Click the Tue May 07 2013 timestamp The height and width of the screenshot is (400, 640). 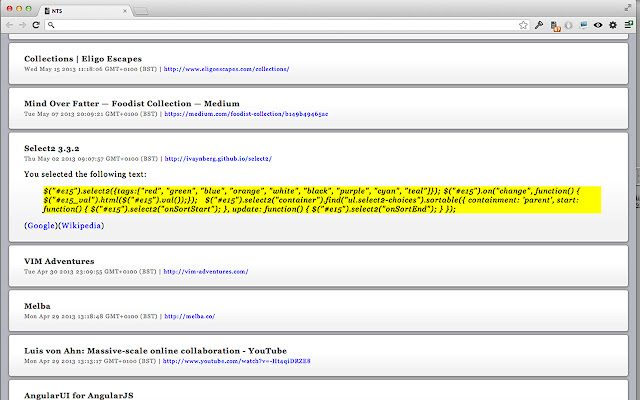pos(91,114)
